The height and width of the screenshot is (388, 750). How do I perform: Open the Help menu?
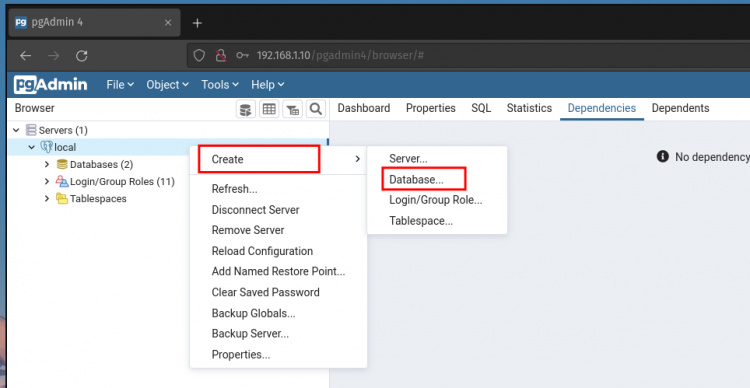[268, 85]
